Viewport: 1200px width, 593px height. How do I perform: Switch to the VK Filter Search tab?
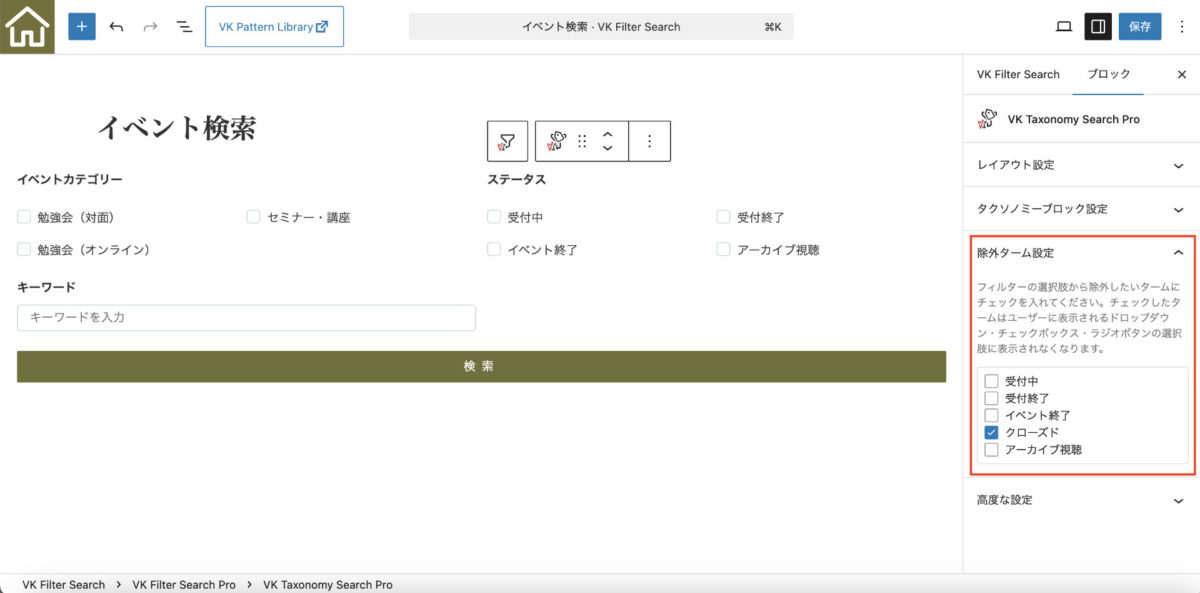coord(1017,75)
